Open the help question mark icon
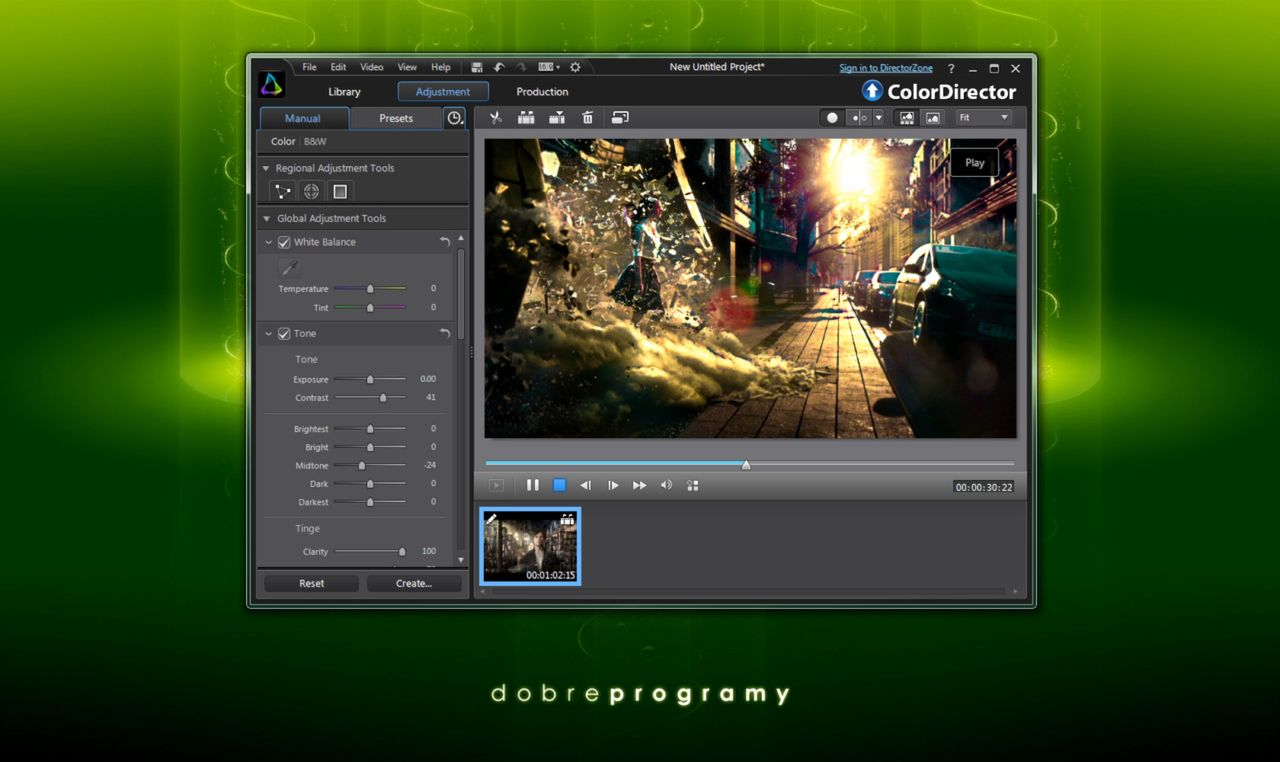 (x=951, y=68)
